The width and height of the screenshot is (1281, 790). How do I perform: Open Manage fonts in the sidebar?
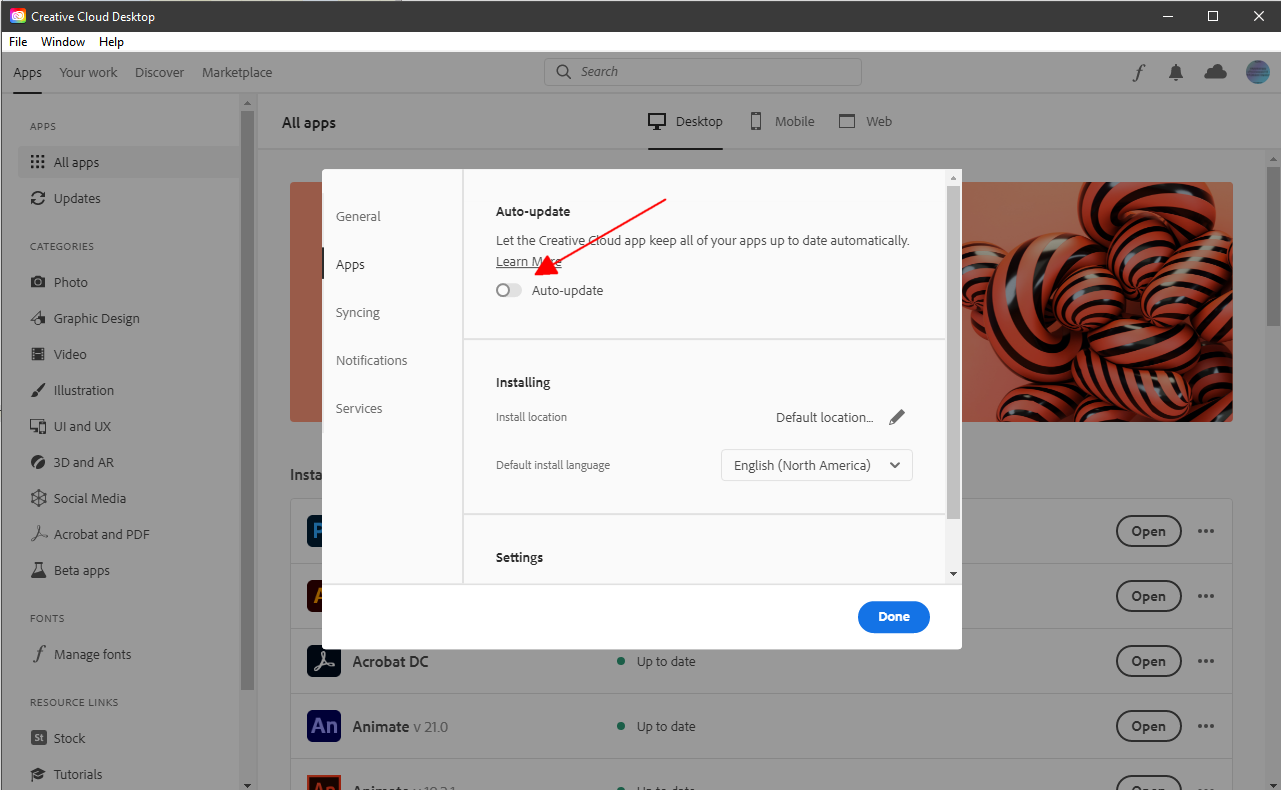(x=93, y=653)
